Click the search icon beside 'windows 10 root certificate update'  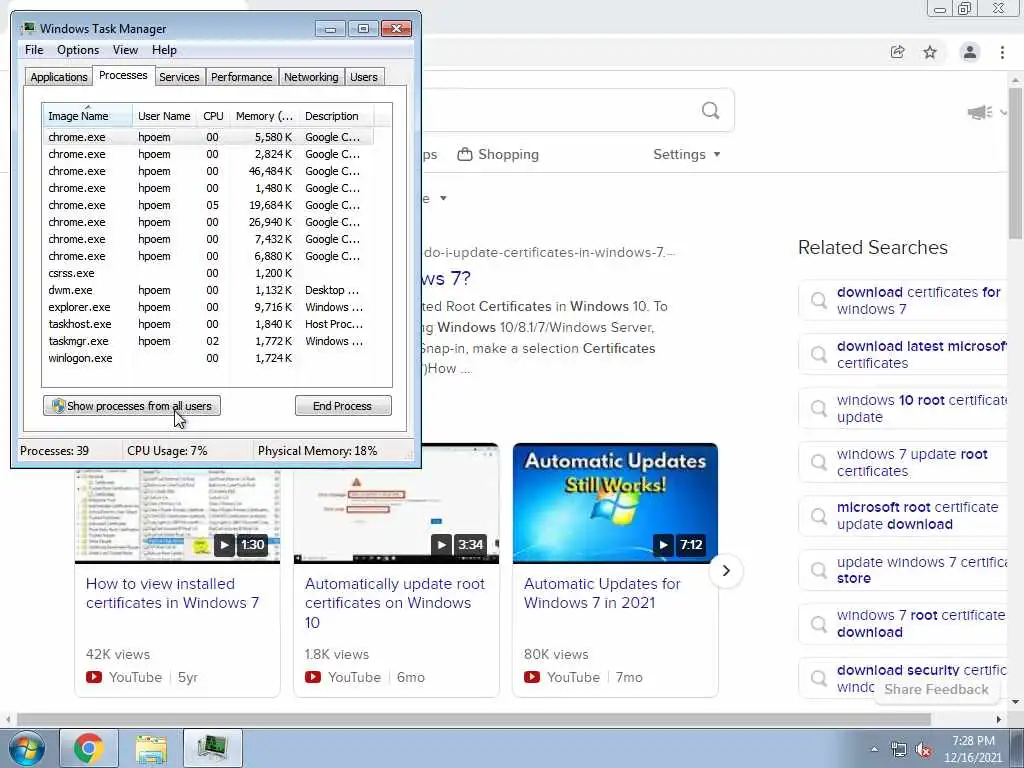818,408
